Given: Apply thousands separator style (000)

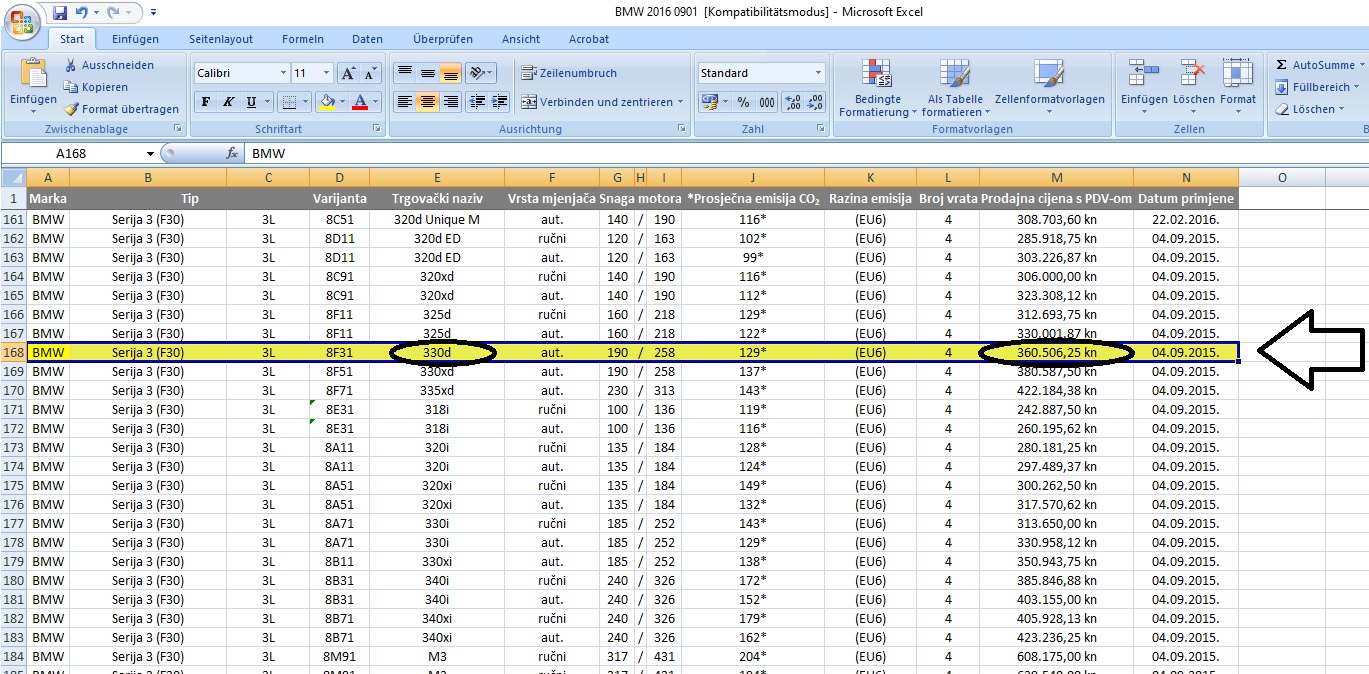Looking at the screenshot, I should tap(766, 102).
